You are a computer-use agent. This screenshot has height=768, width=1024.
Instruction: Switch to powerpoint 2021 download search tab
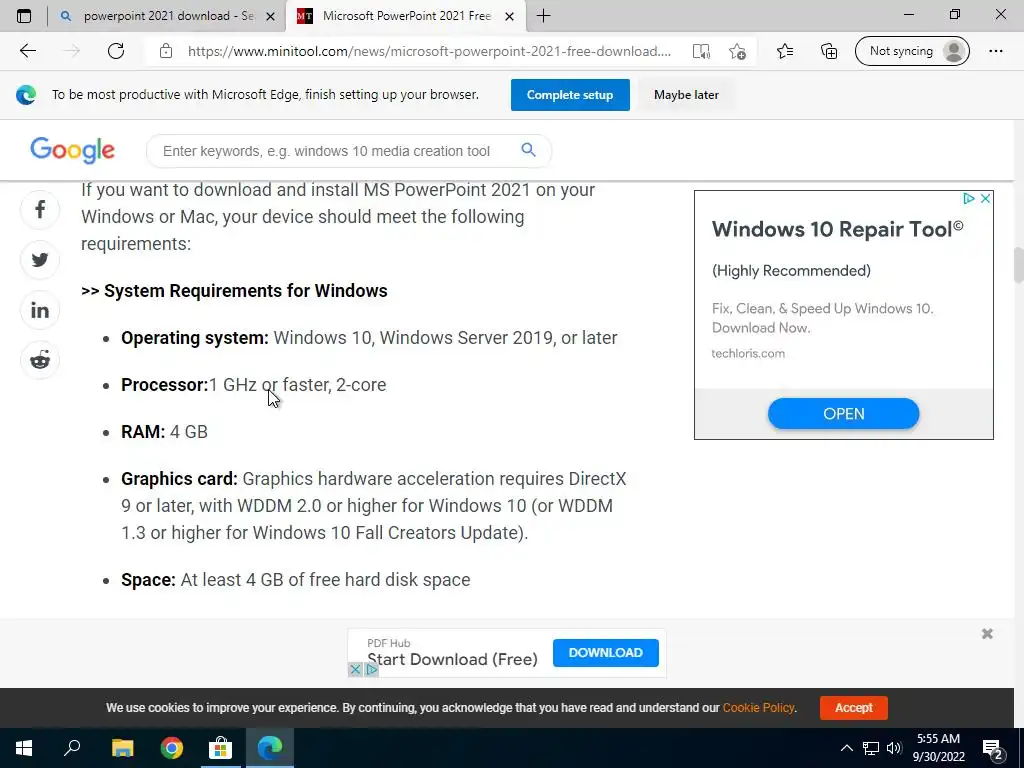(x=167, y=16)
